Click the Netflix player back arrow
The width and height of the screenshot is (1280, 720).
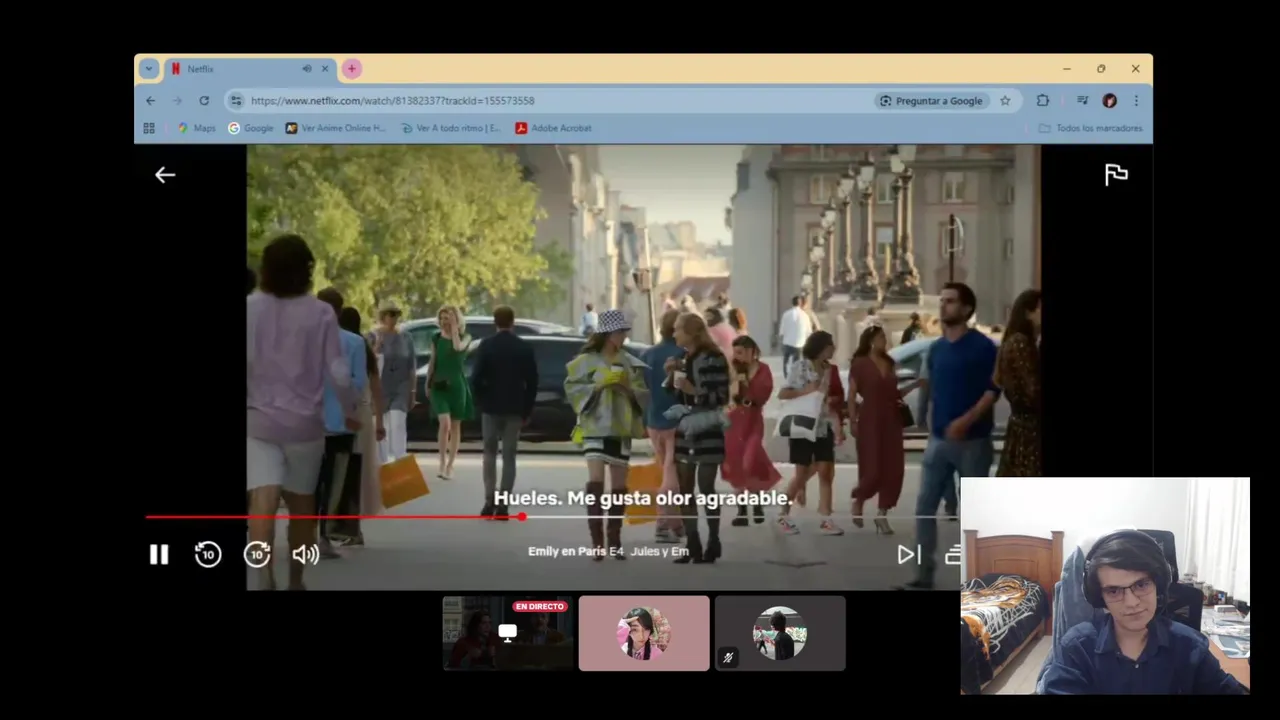coord(165,175)
